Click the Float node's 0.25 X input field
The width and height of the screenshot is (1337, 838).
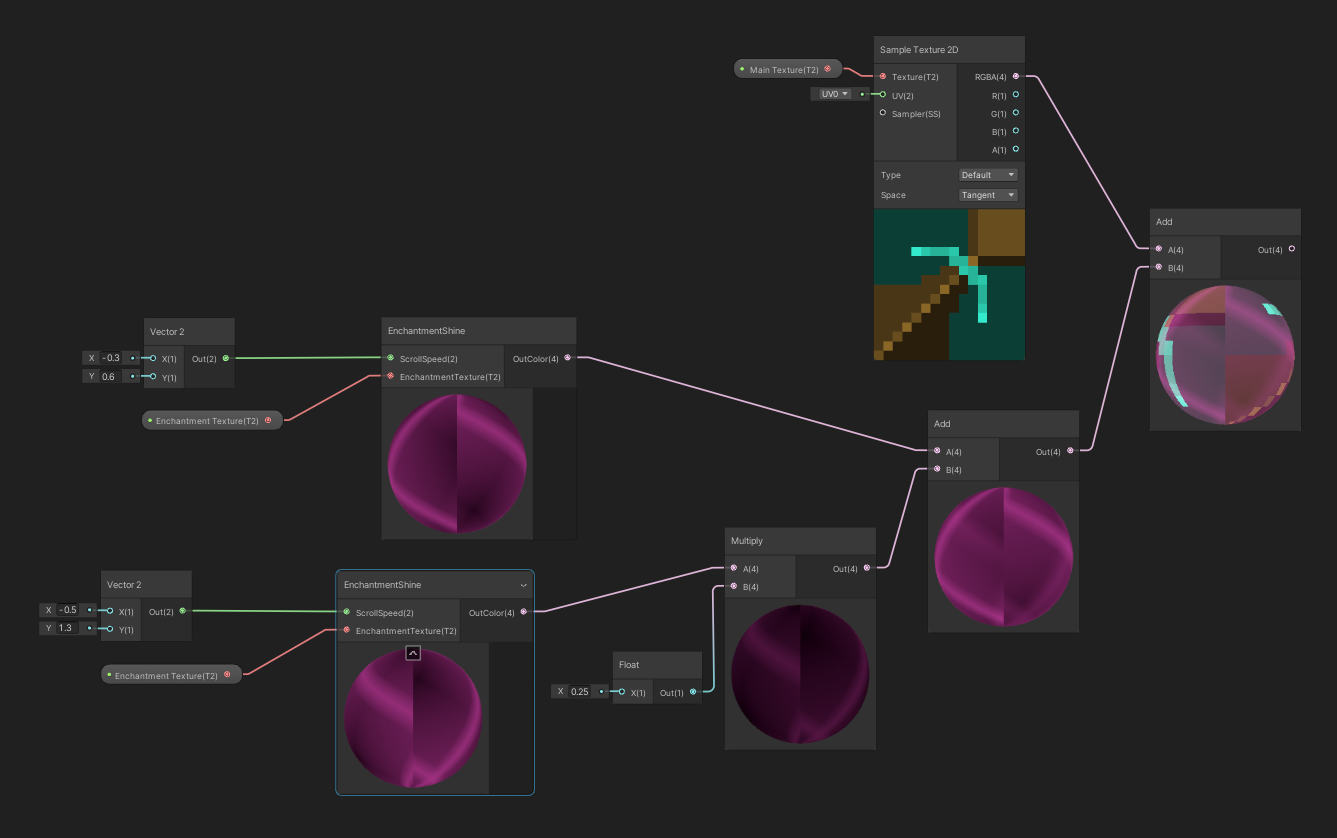[578, 690]
